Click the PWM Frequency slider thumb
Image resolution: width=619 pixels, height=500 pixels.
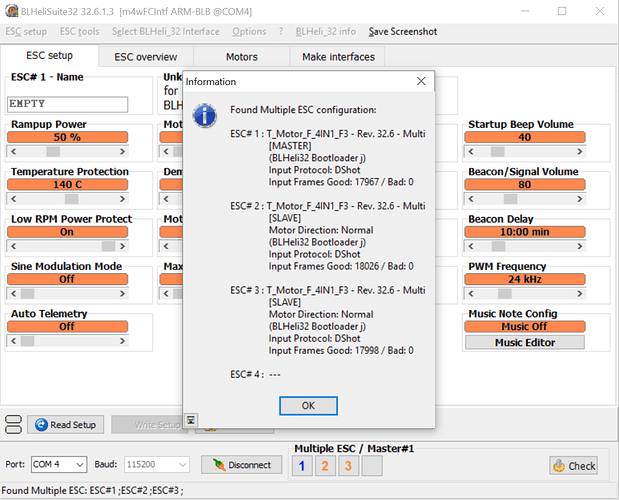tap(505, 294)
